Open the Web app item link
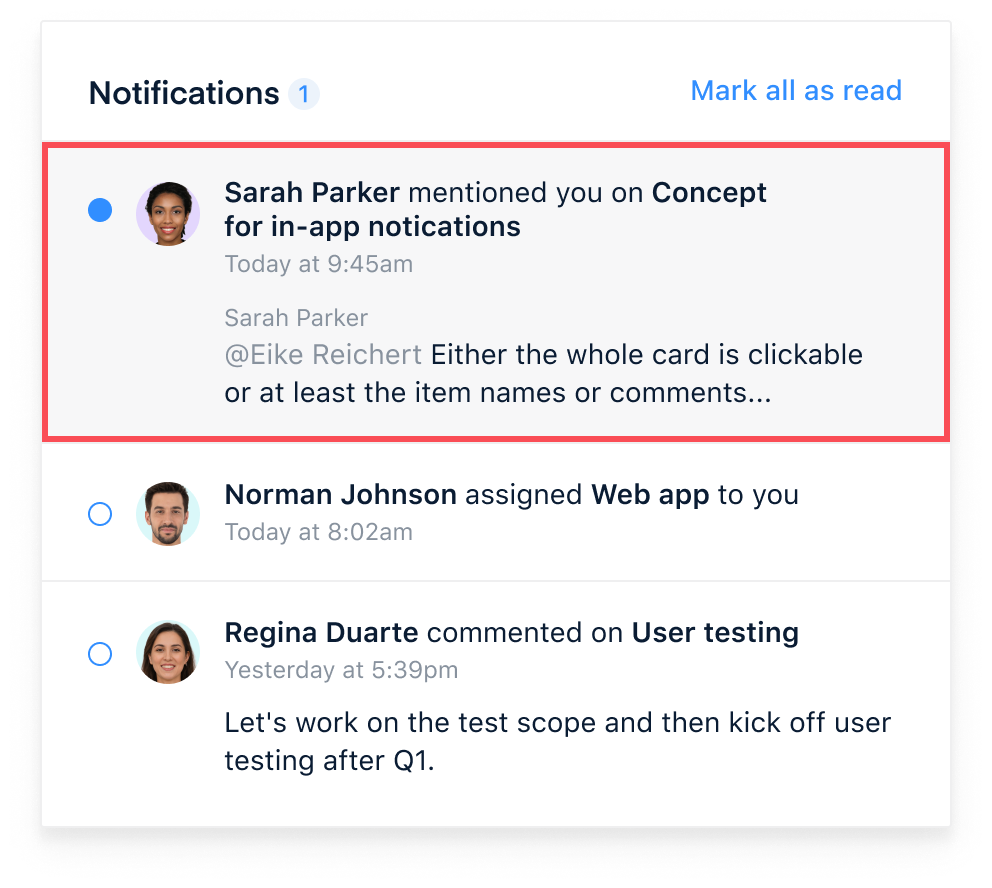The image size is (992, 888). click(650, 495)
